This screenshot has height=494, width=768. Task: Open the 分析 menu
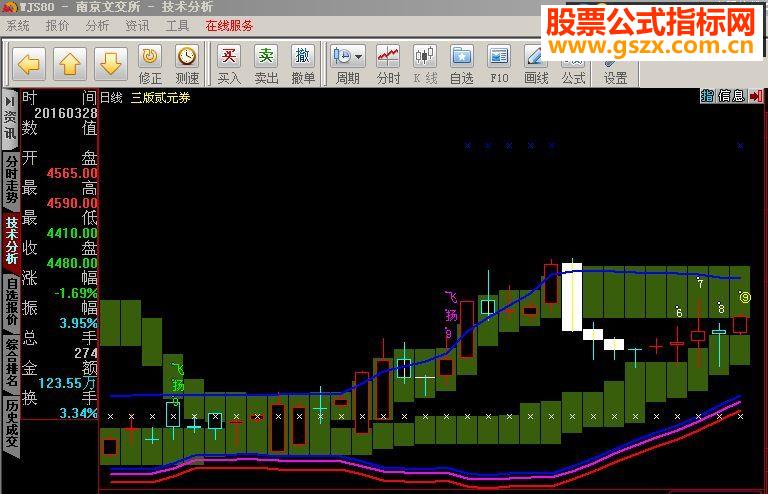pyautogui.click(x=97, y=25)
